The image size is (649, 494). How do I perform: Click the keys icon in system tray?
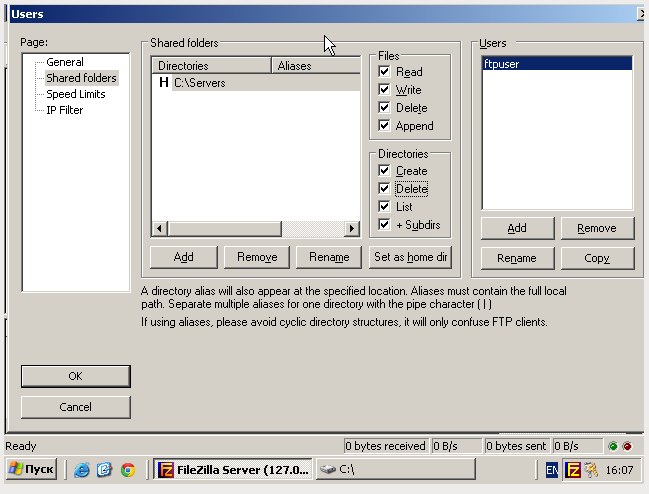(x=591, y=469)
